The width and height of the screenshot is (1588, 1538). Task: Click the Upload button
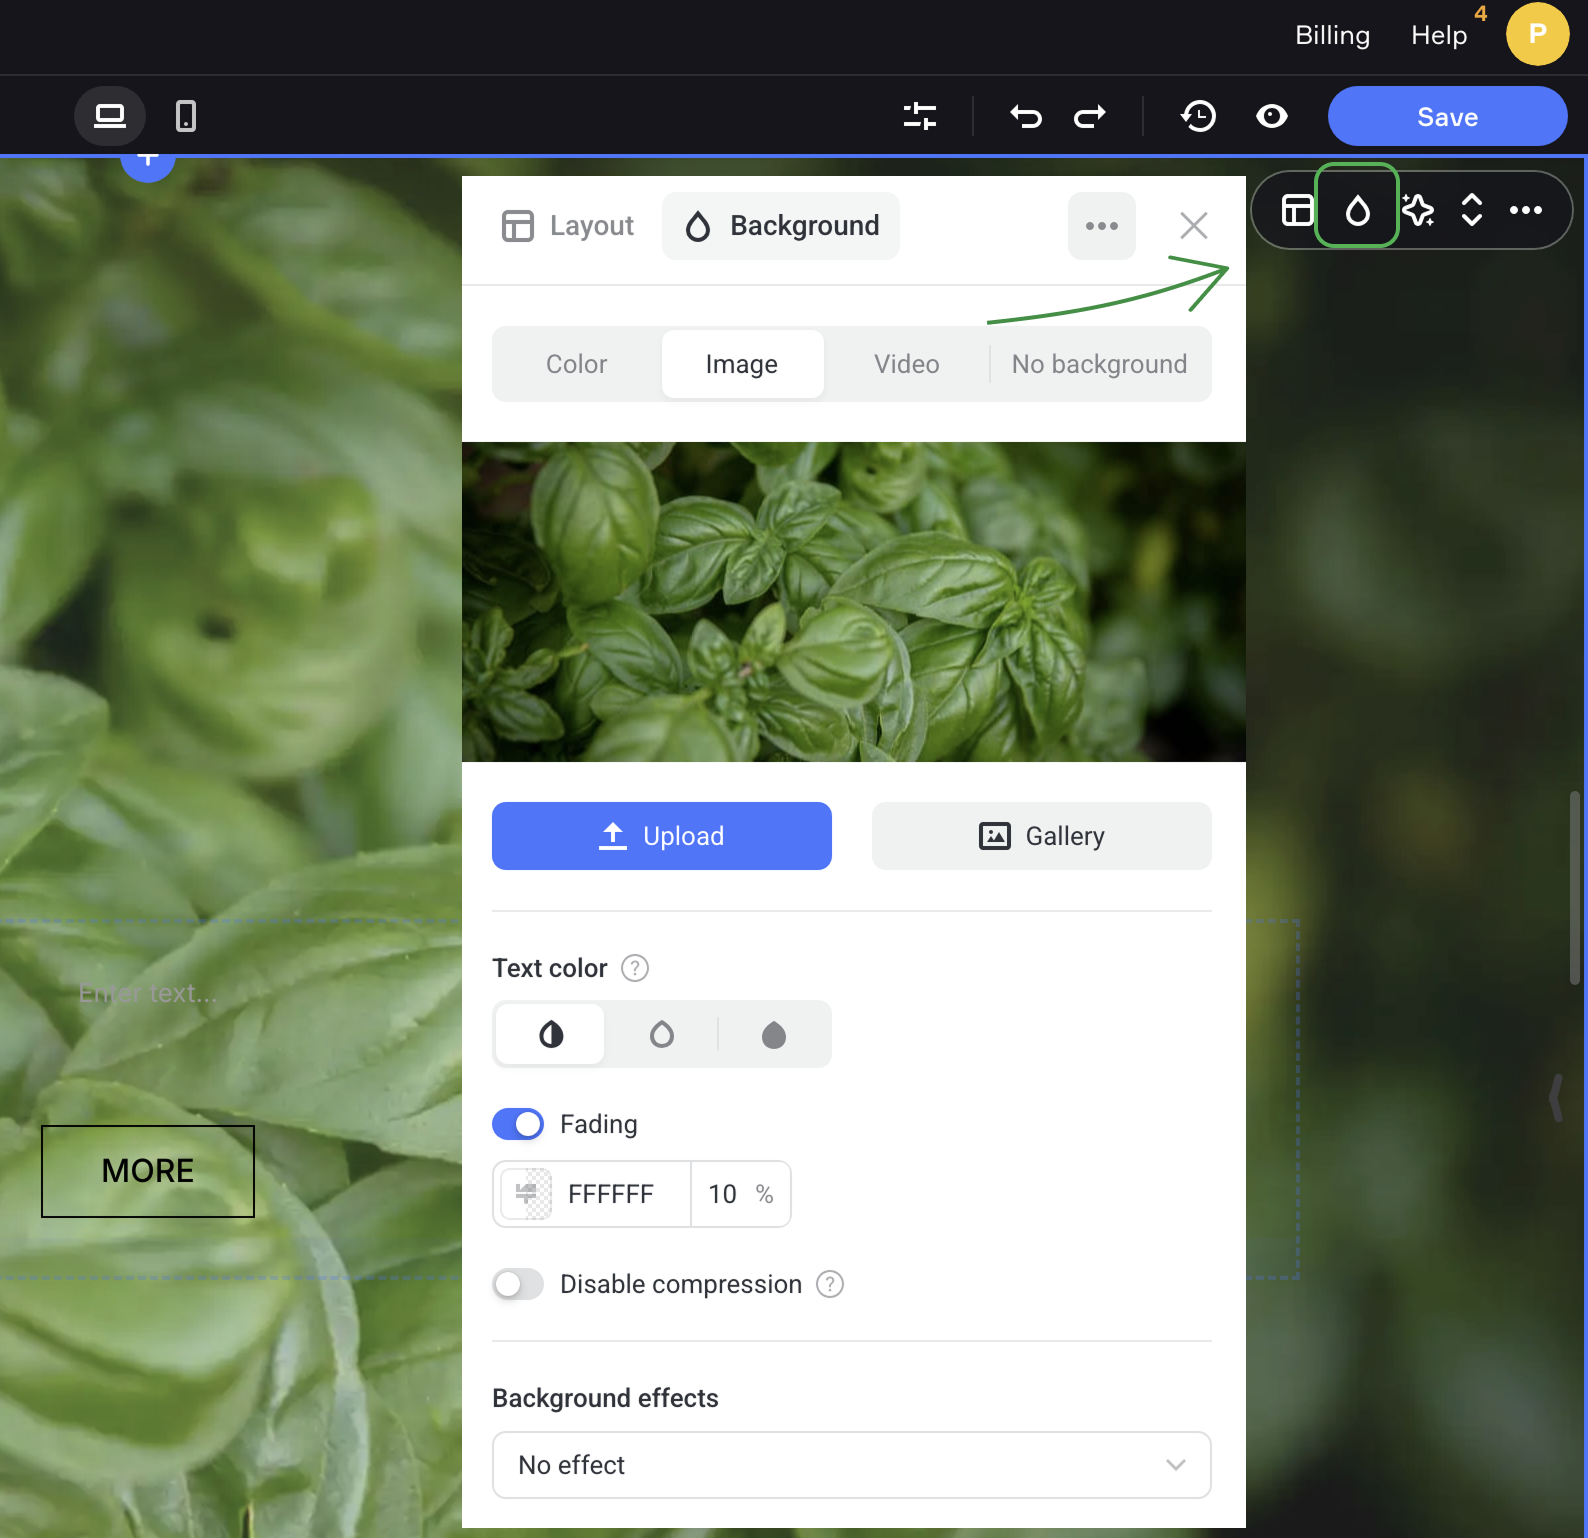coord(661,836)
